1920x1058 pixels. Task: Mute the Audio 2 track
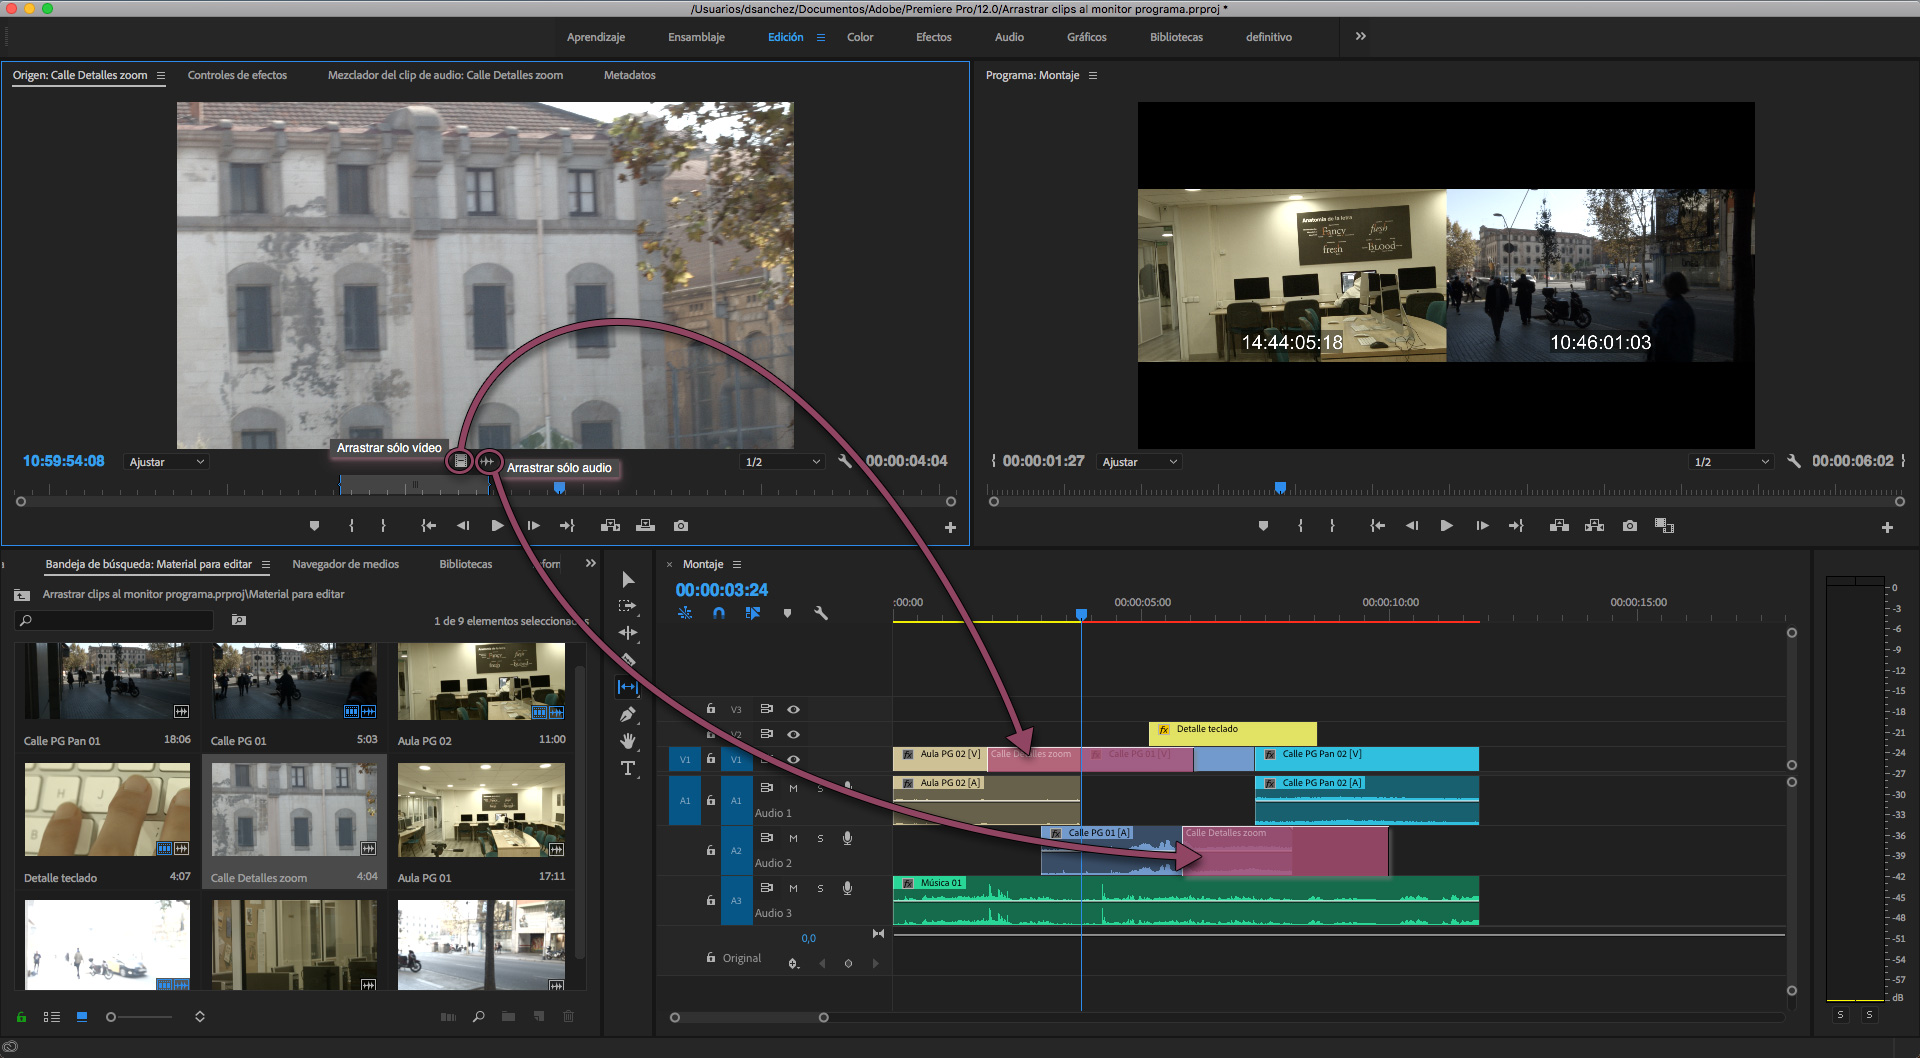[x=793, y=838]
